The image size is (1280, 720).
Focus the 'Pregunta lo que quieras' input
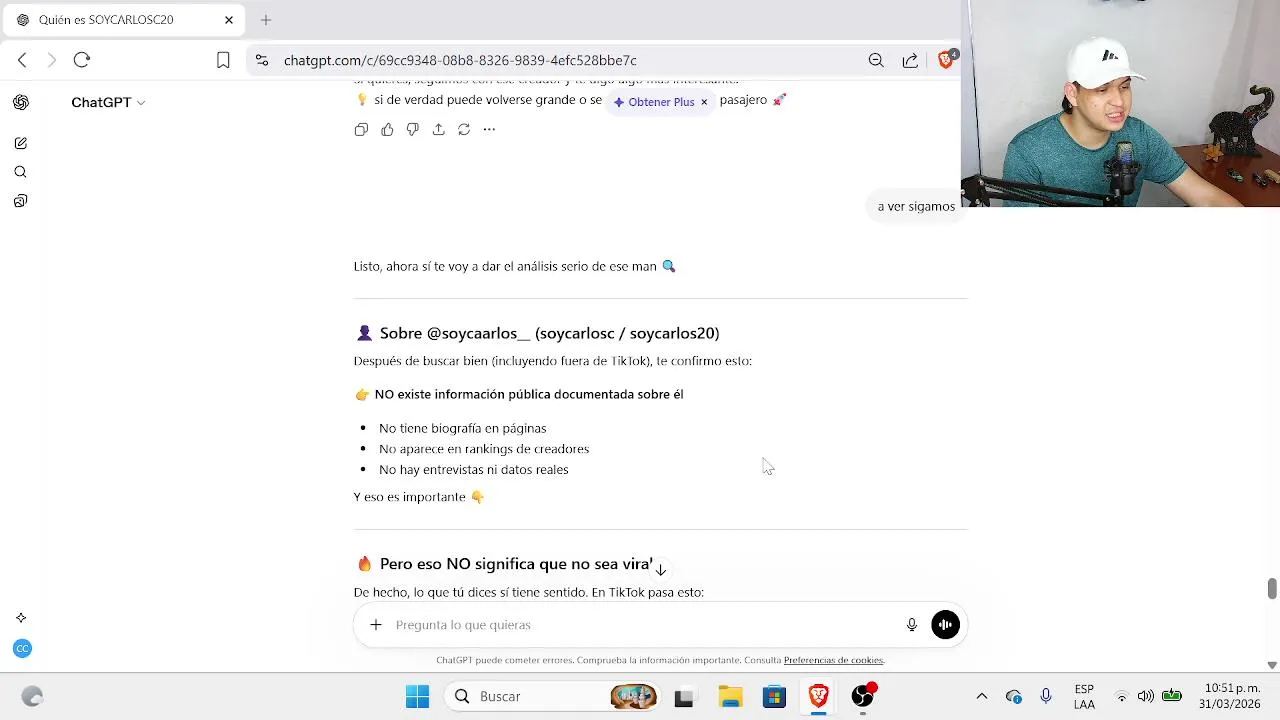coord(640,625)
